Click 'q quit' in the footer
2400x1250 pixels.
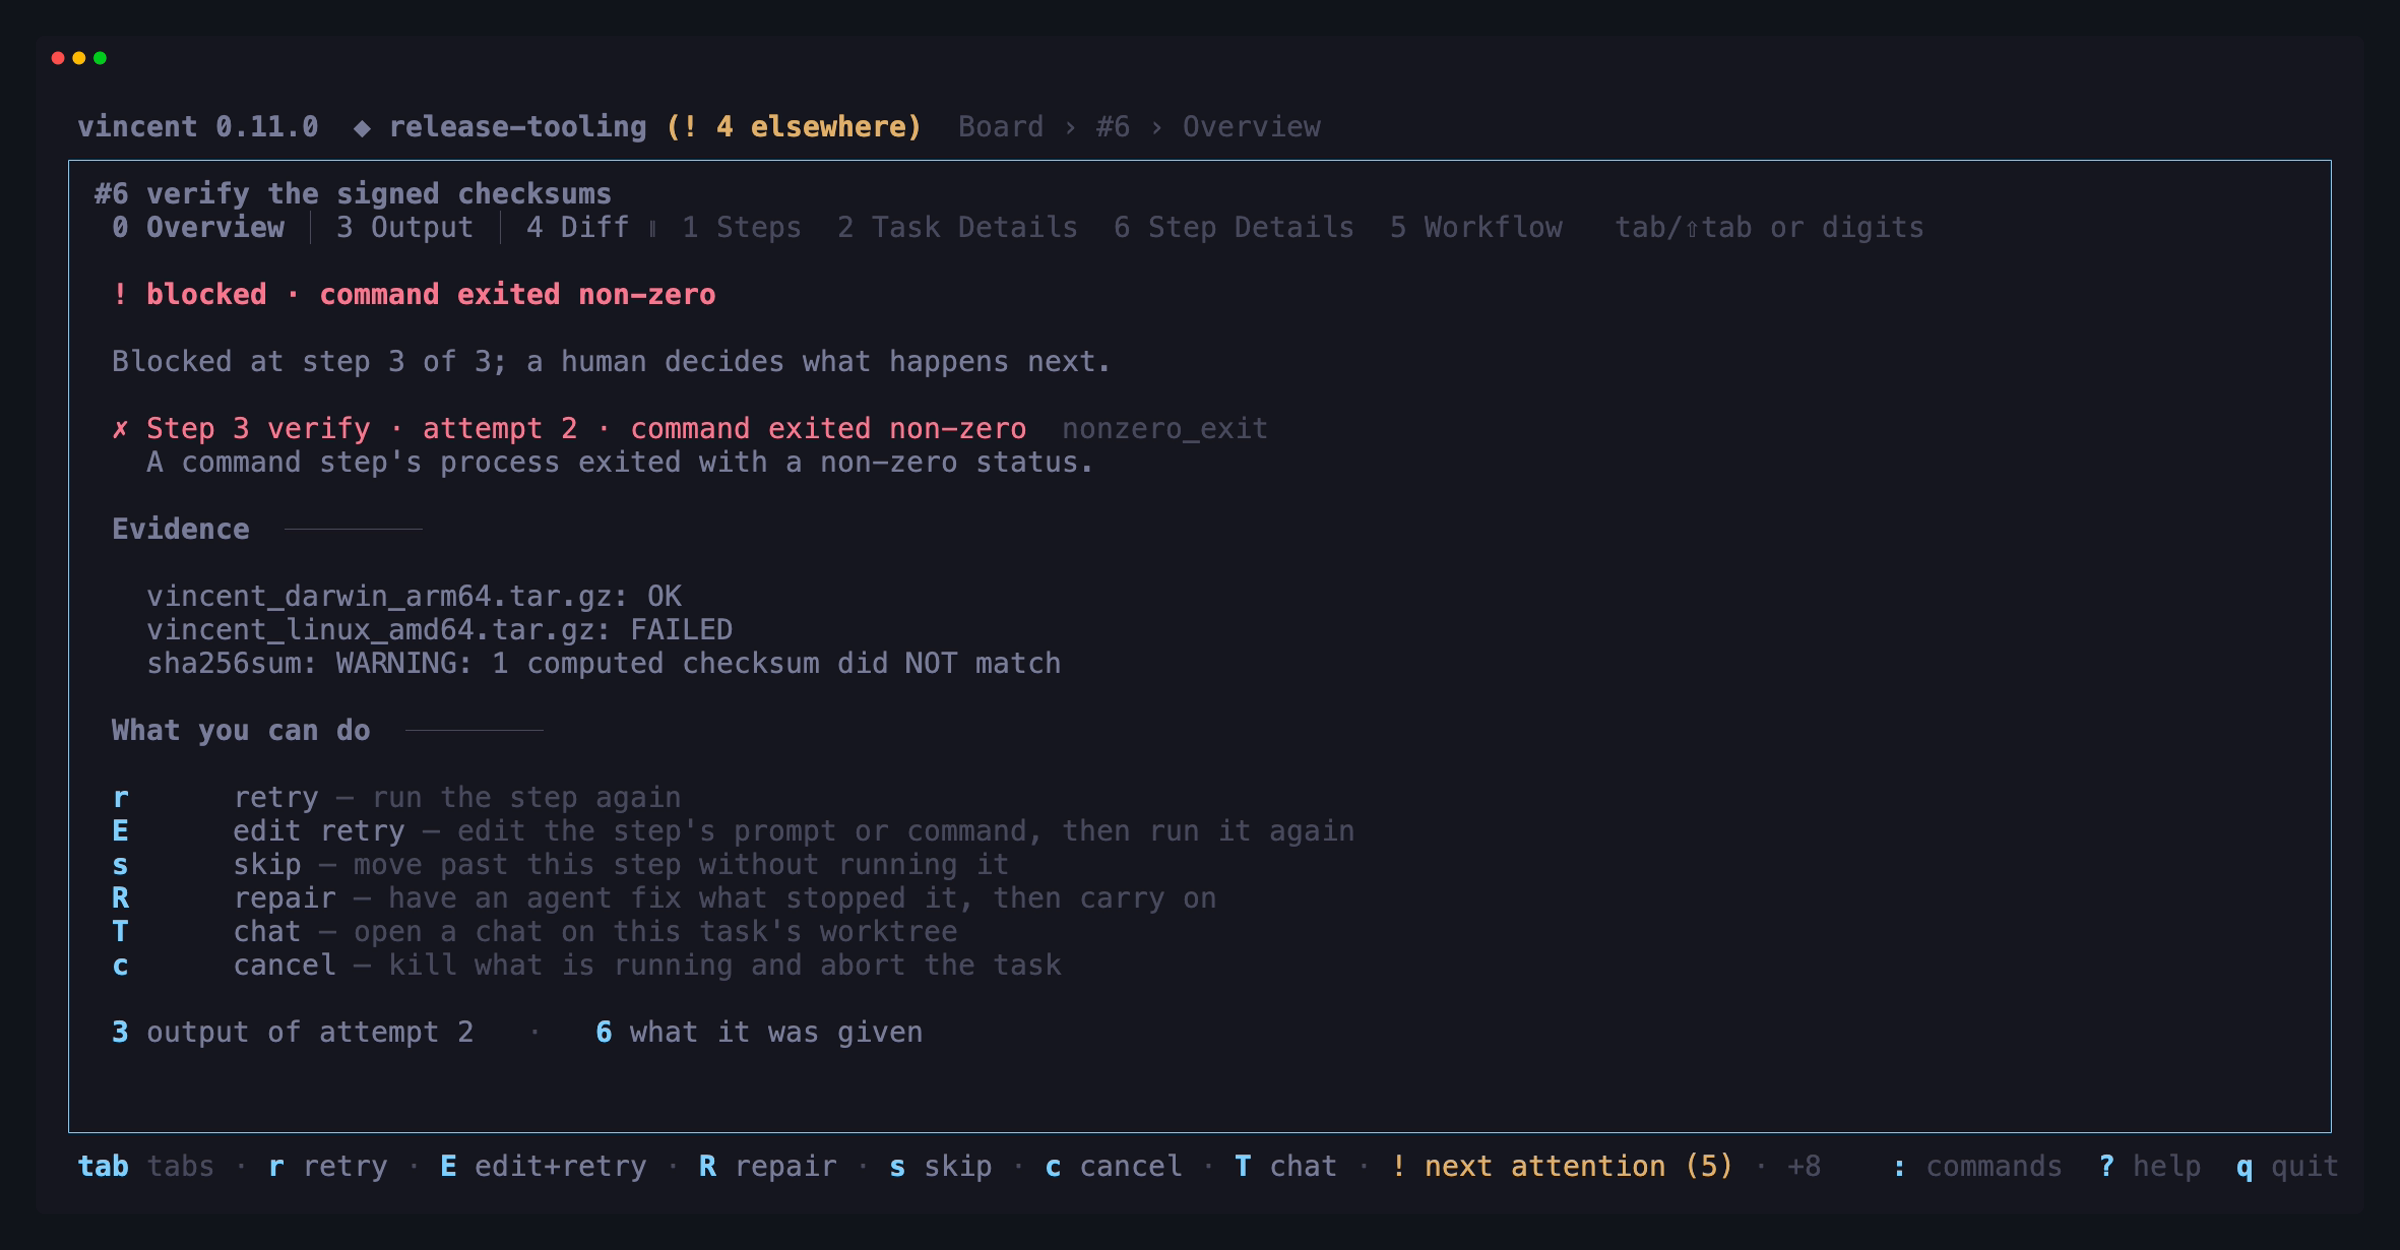point(2287,1166)
